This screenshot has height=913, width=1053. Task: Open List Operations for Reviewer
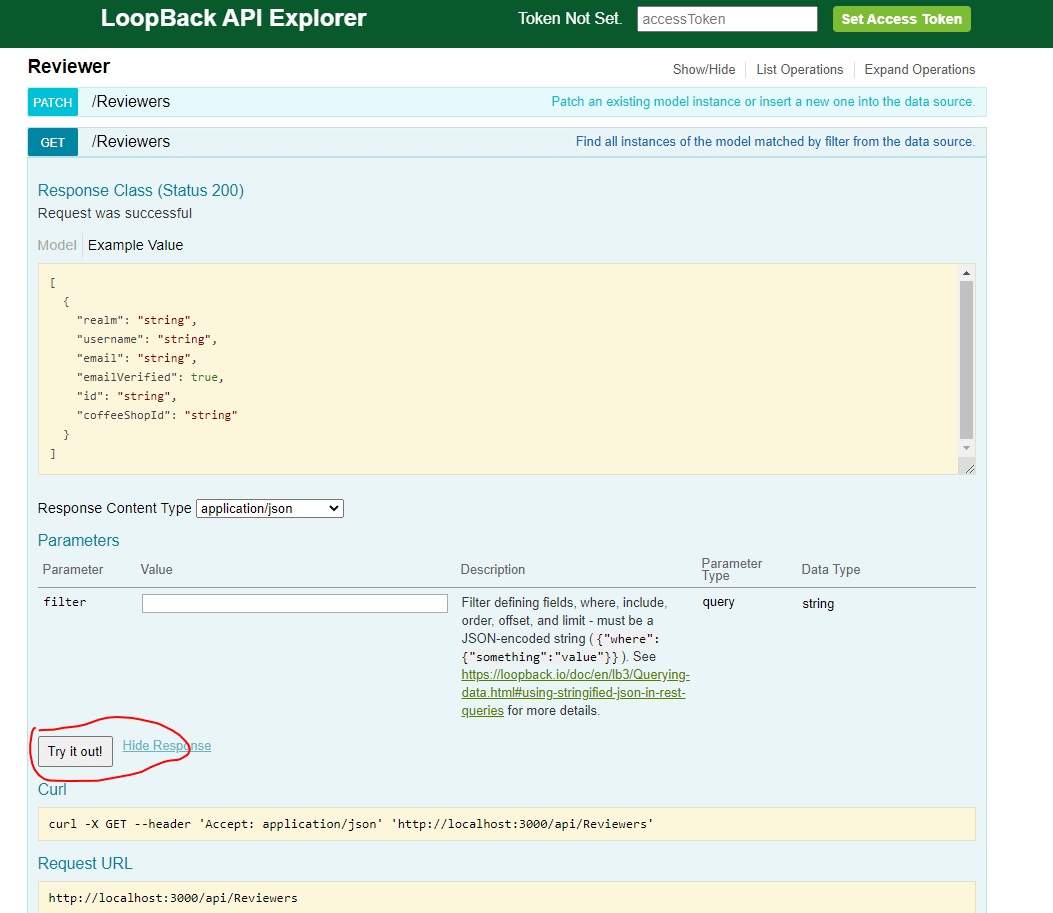799,70
